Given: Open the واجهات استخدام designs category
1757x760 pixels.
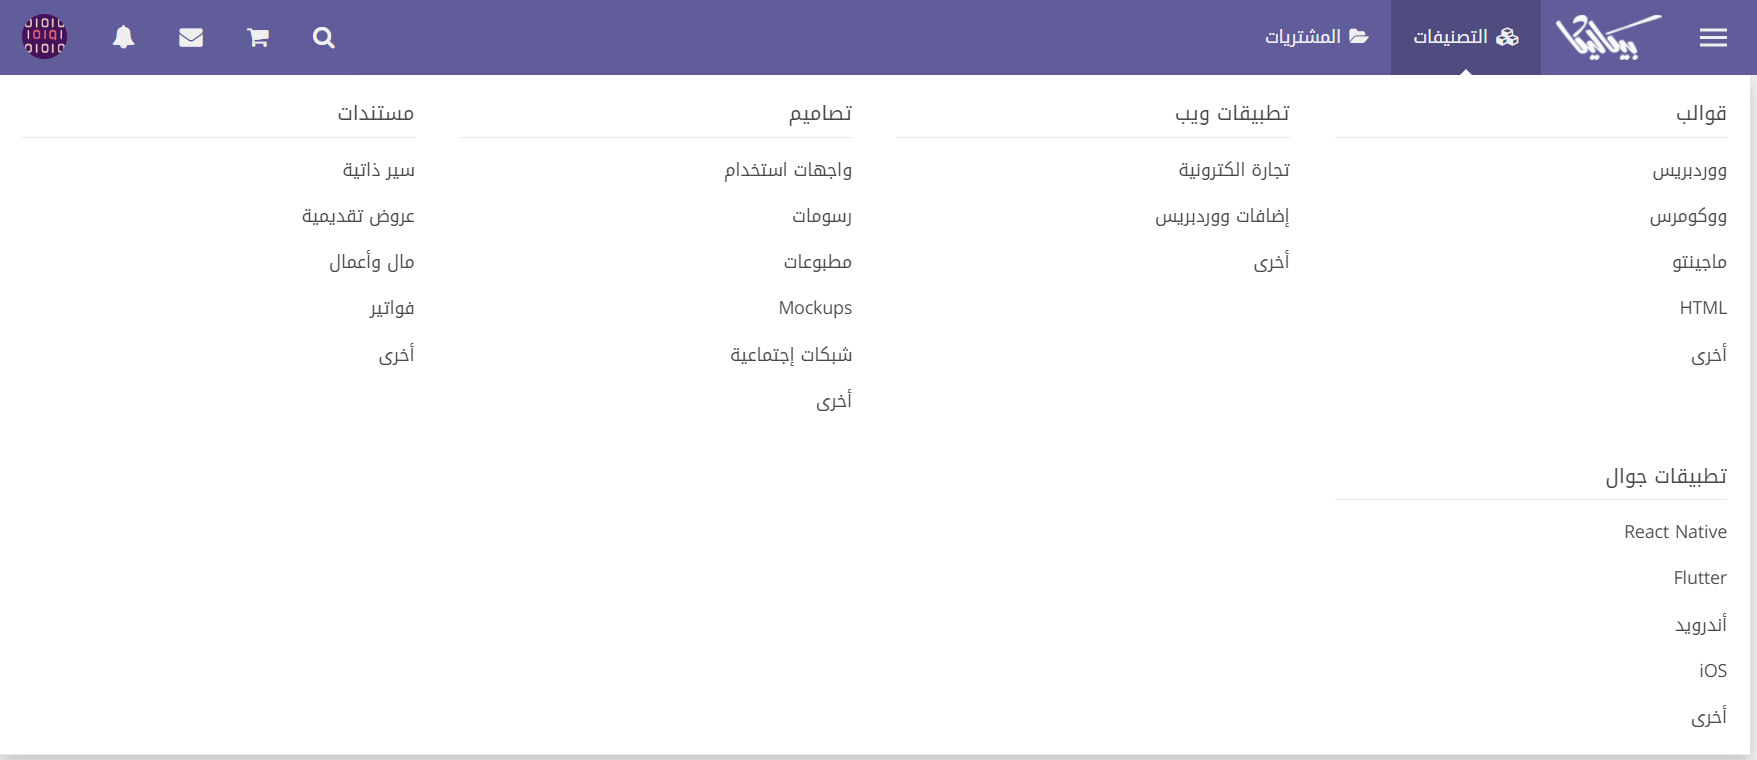Looking at the screenshot, I should pyautogui.click(x=788, y=170).
